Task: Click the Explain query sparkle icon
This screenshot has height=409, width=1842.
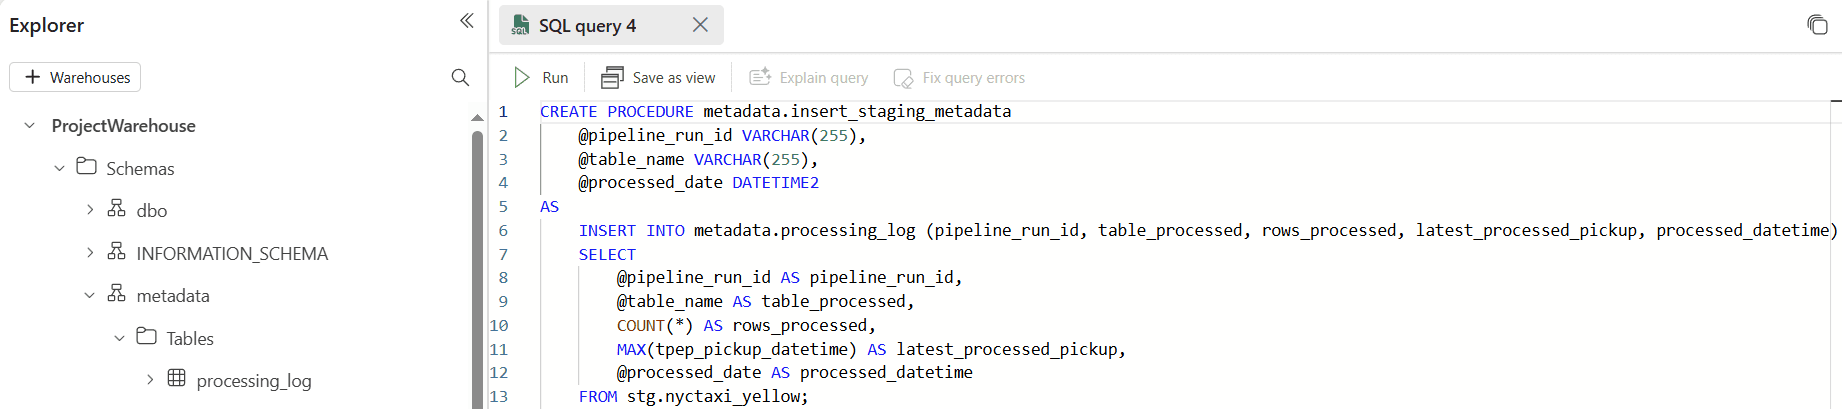Action: point(760,77)
